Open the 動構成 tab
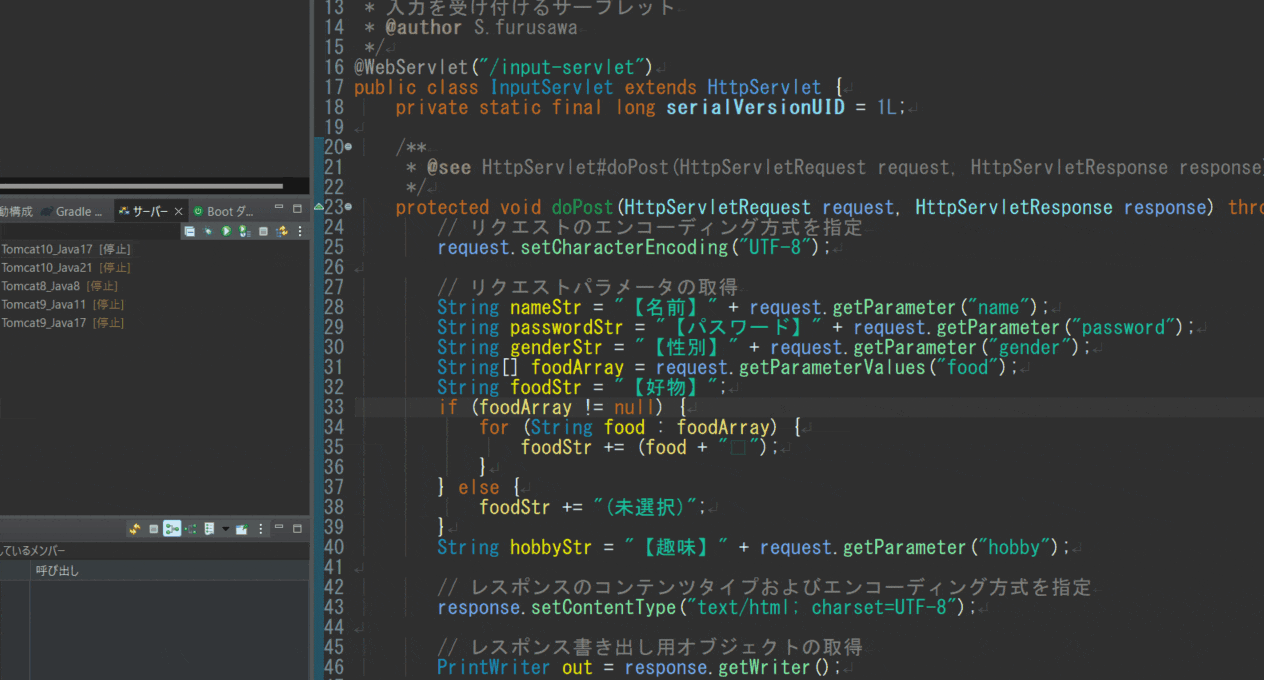The width and height of the screenshot is (1264, 680). pos(17,211)
